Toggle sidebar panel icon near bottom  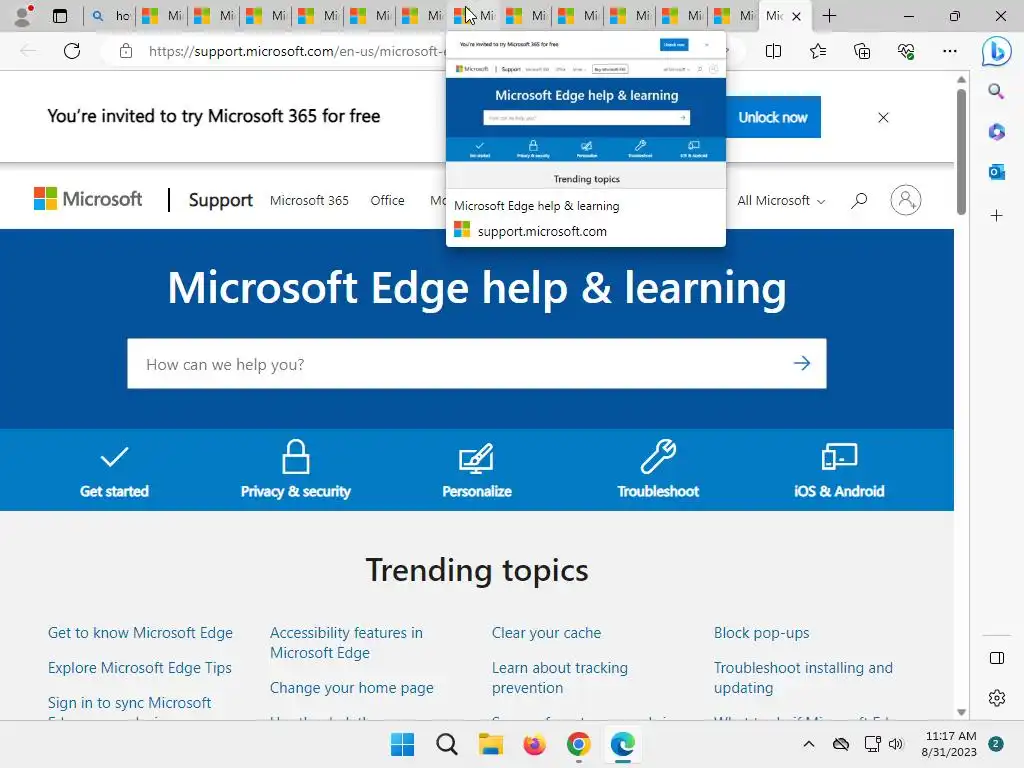point(997,658)
